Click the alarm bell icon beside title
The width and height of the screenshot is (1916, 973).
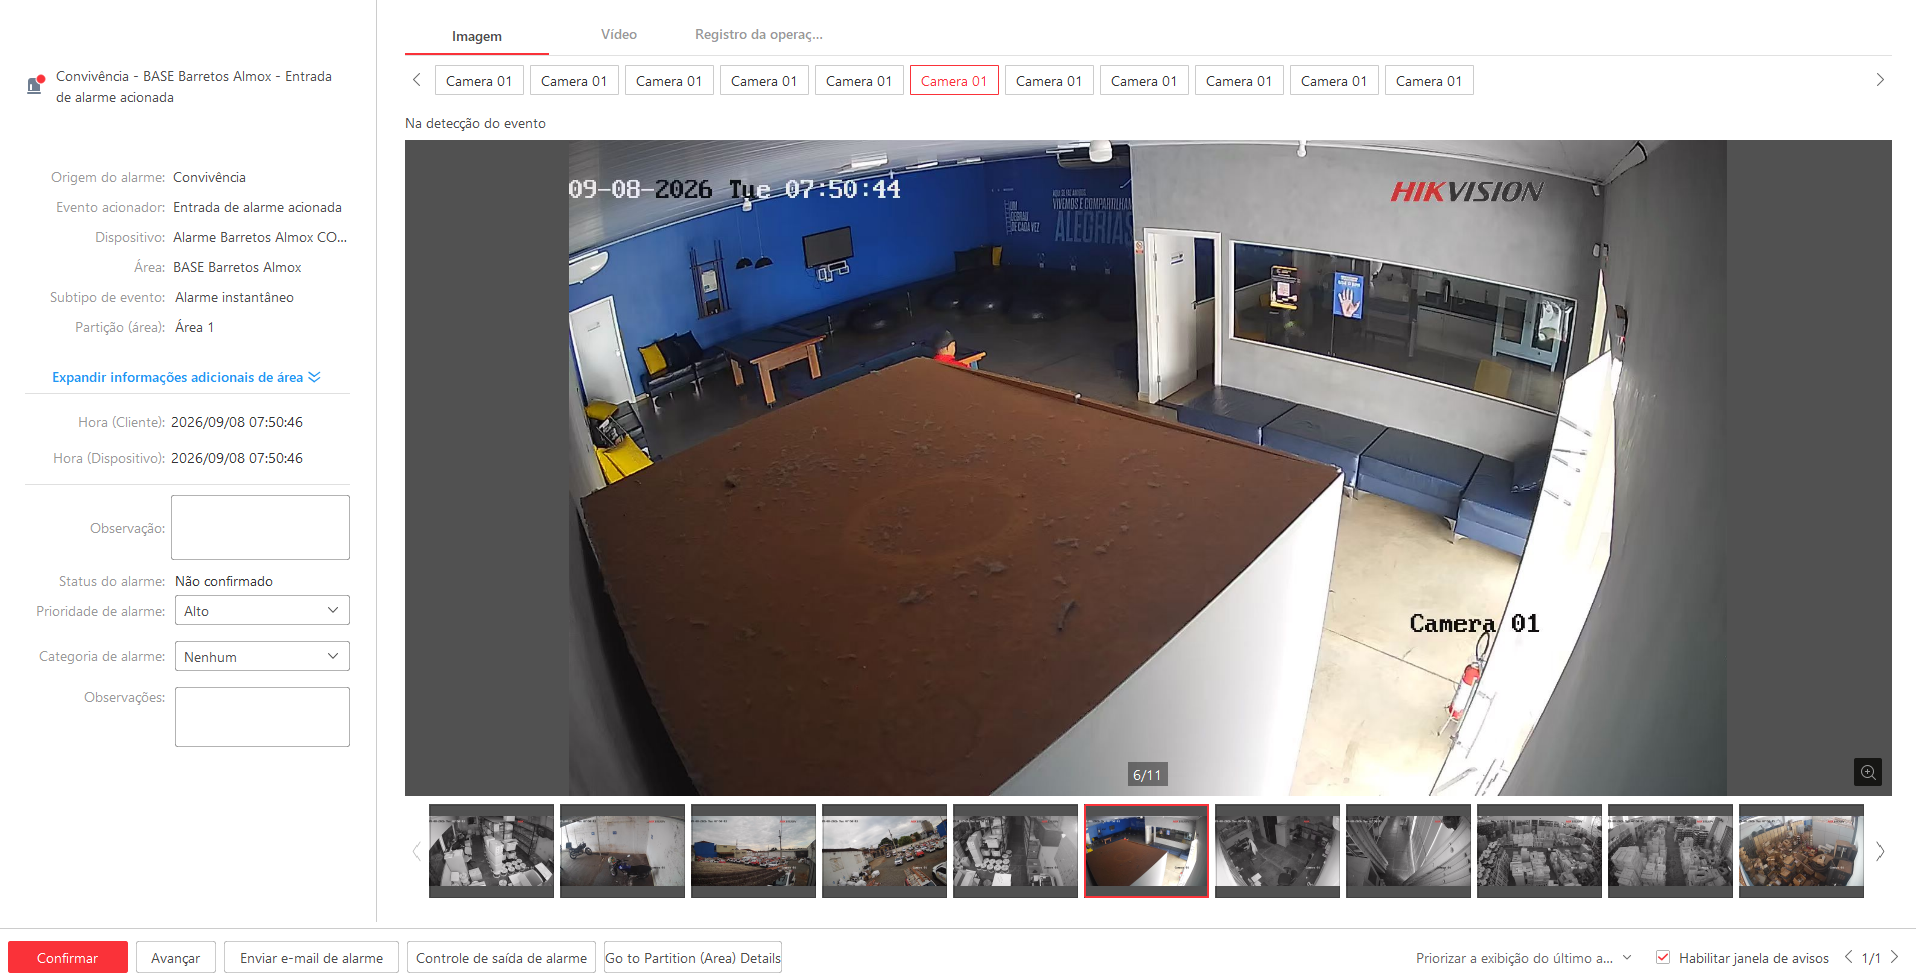(x=36, y=85)
